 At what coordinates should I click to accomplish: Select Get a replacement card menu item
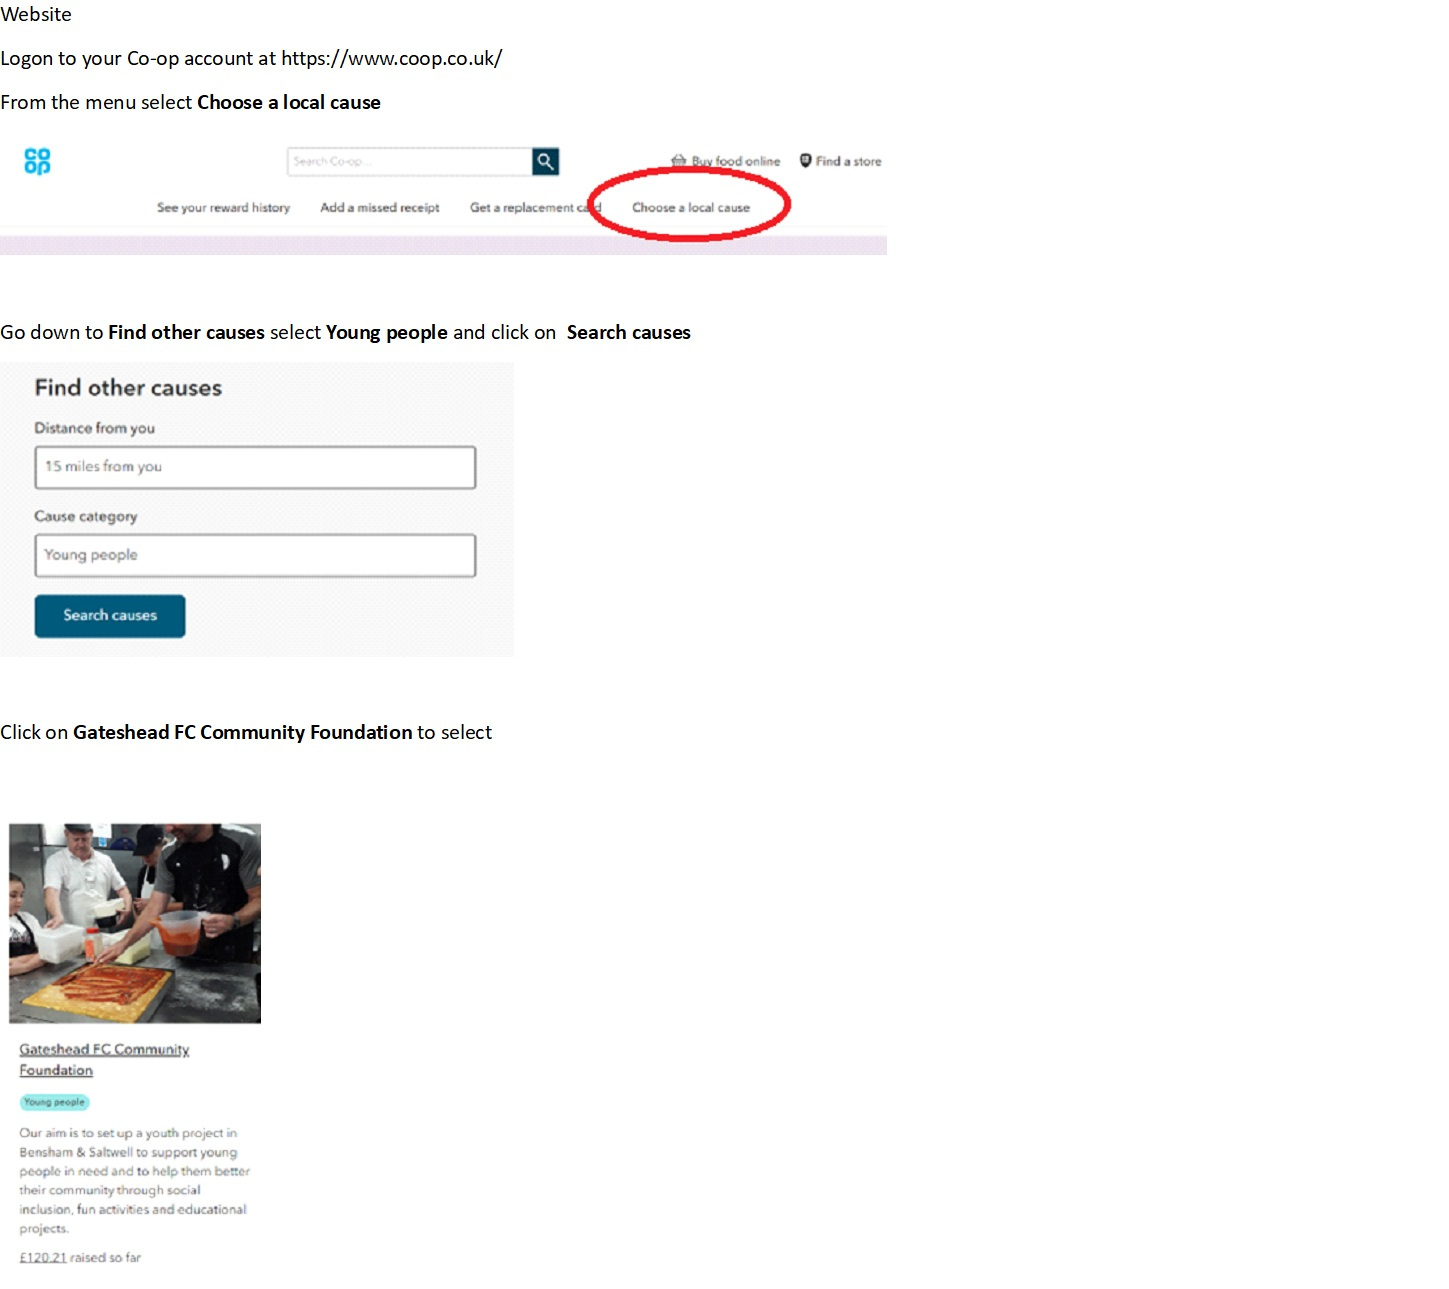pyautogui.click(x=535, y=208)
